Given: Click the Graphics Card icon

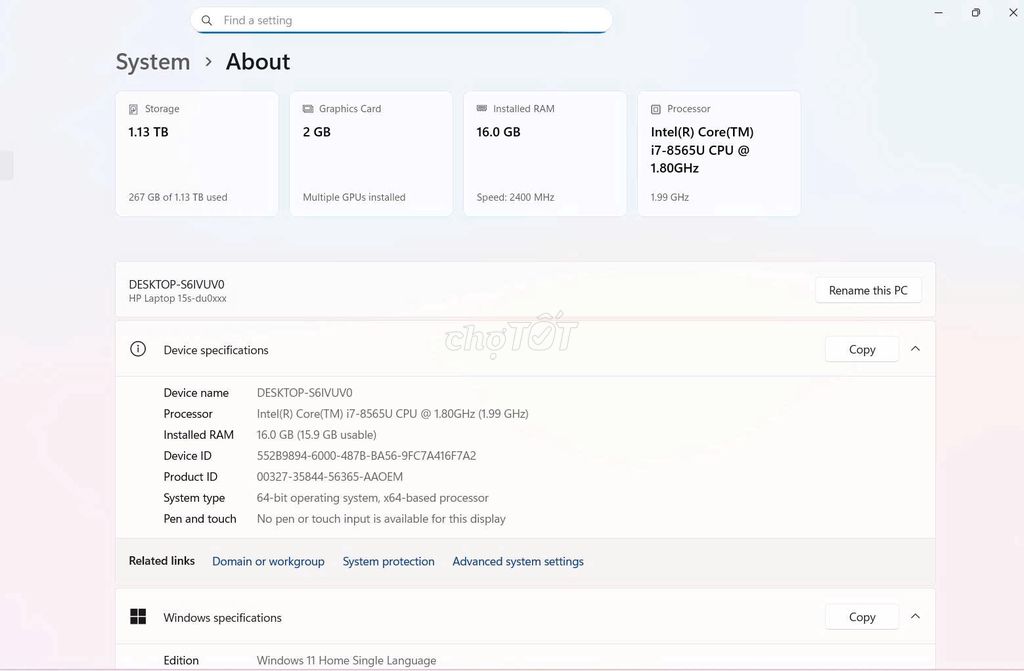Looking at the screenshot, I should (308, 108).
